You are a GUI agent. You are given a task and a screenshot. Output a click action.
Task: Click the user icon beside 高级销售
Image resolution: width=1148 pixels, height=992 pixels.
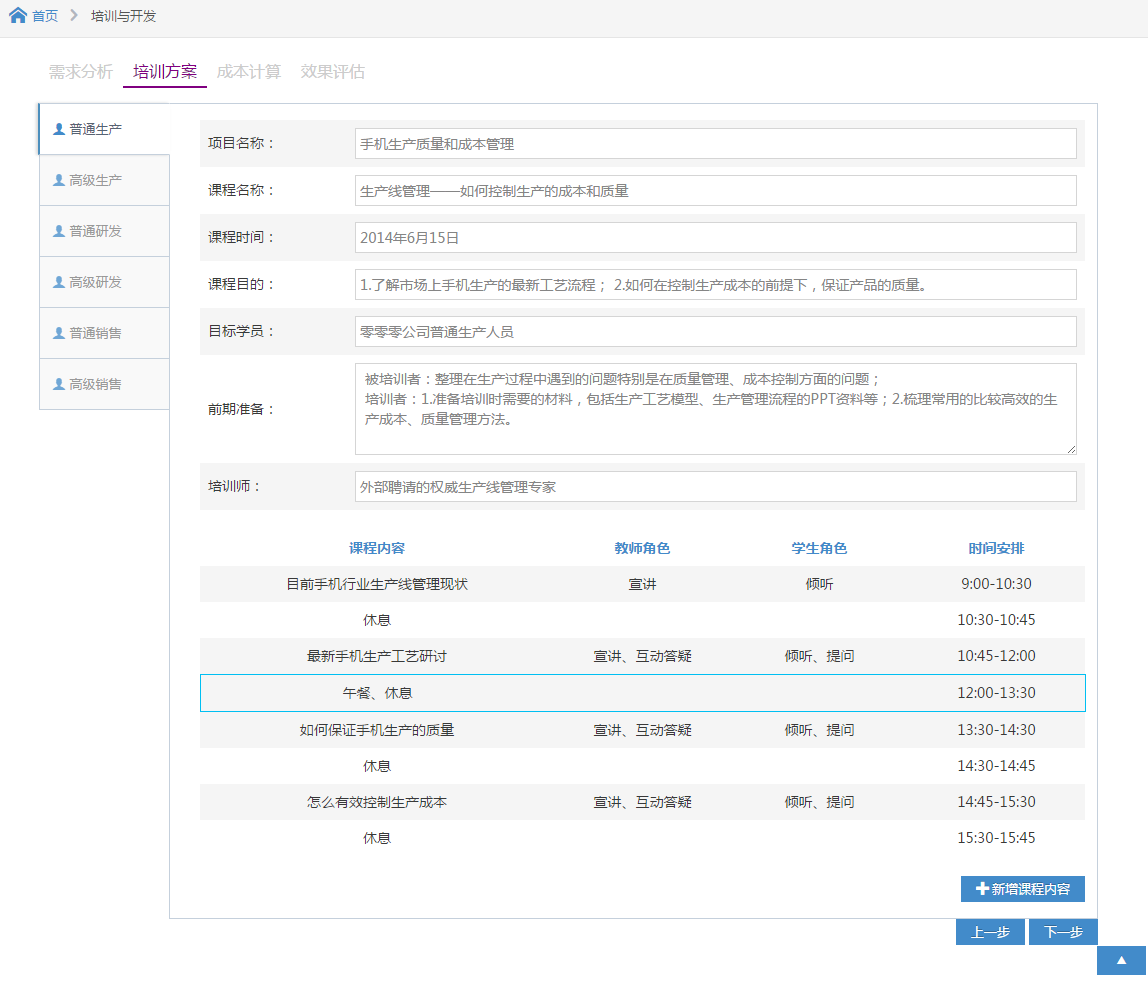coord(59,384)
